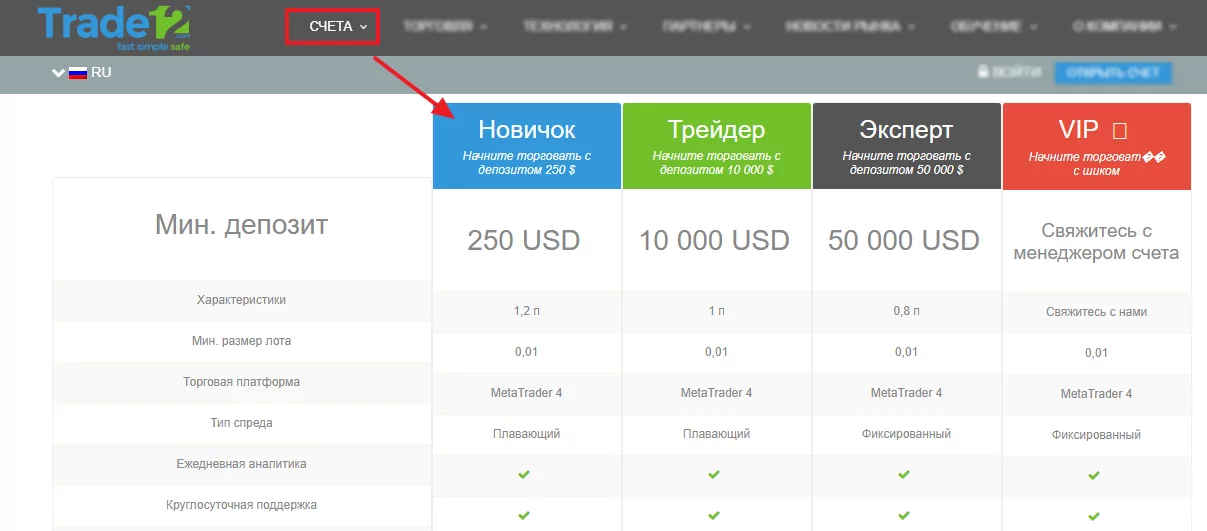Click Плавающий in the Трейдер column
This screenshot has width=1207, height=531.
point(717,434)
